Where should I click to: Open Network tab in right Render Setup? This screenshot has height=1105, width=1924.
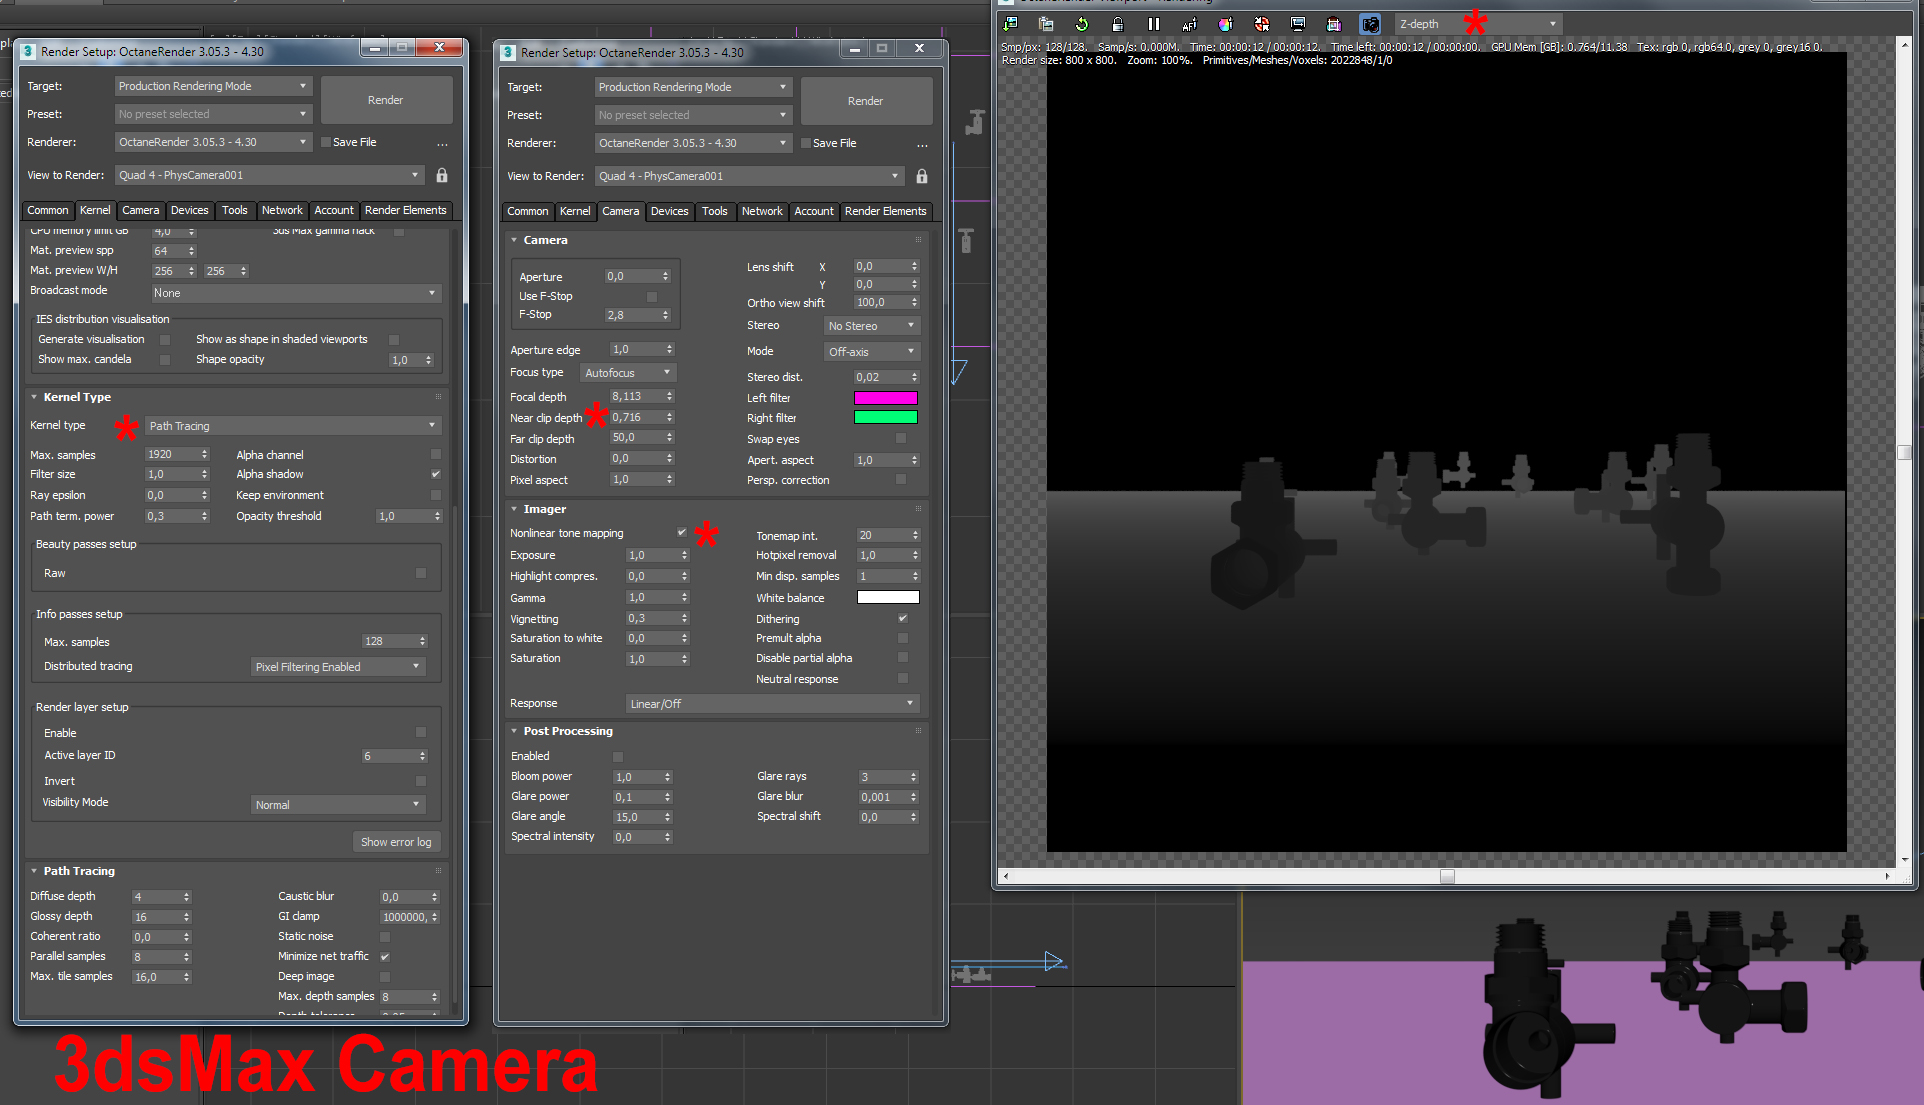click(x=762, y=211)
